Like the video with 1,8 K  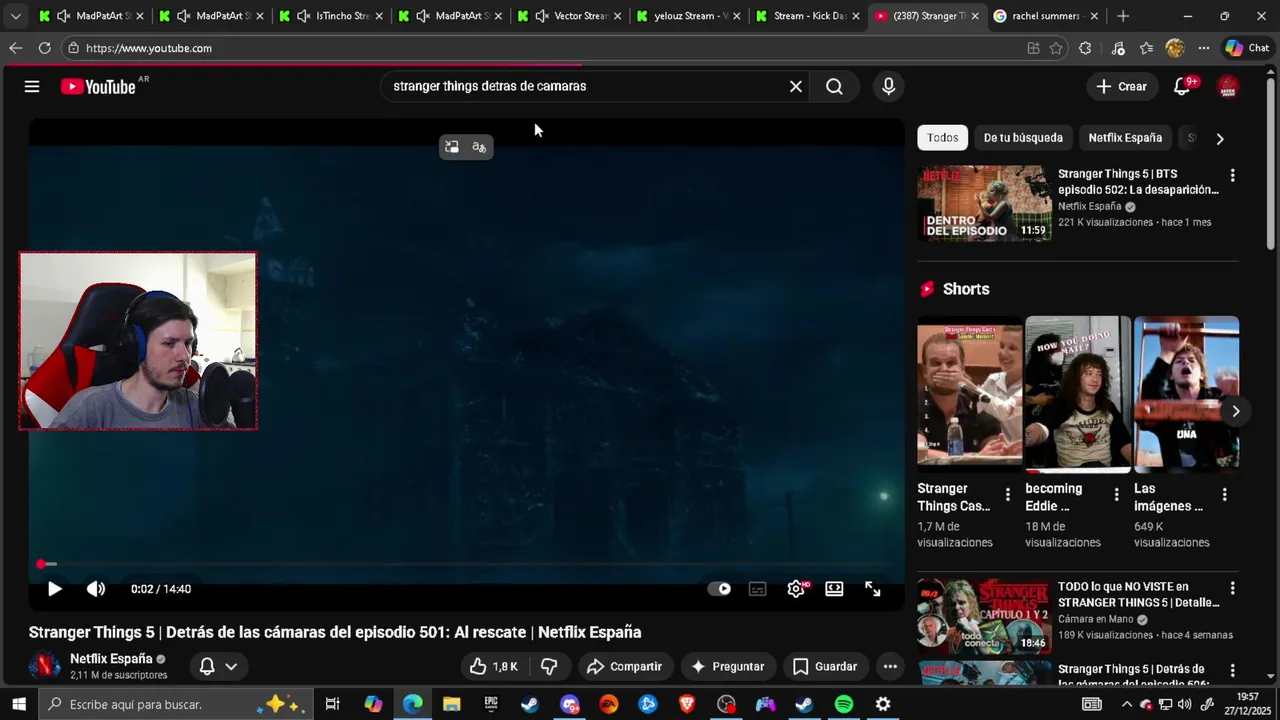pyautogui.click(x=495, y=667)
